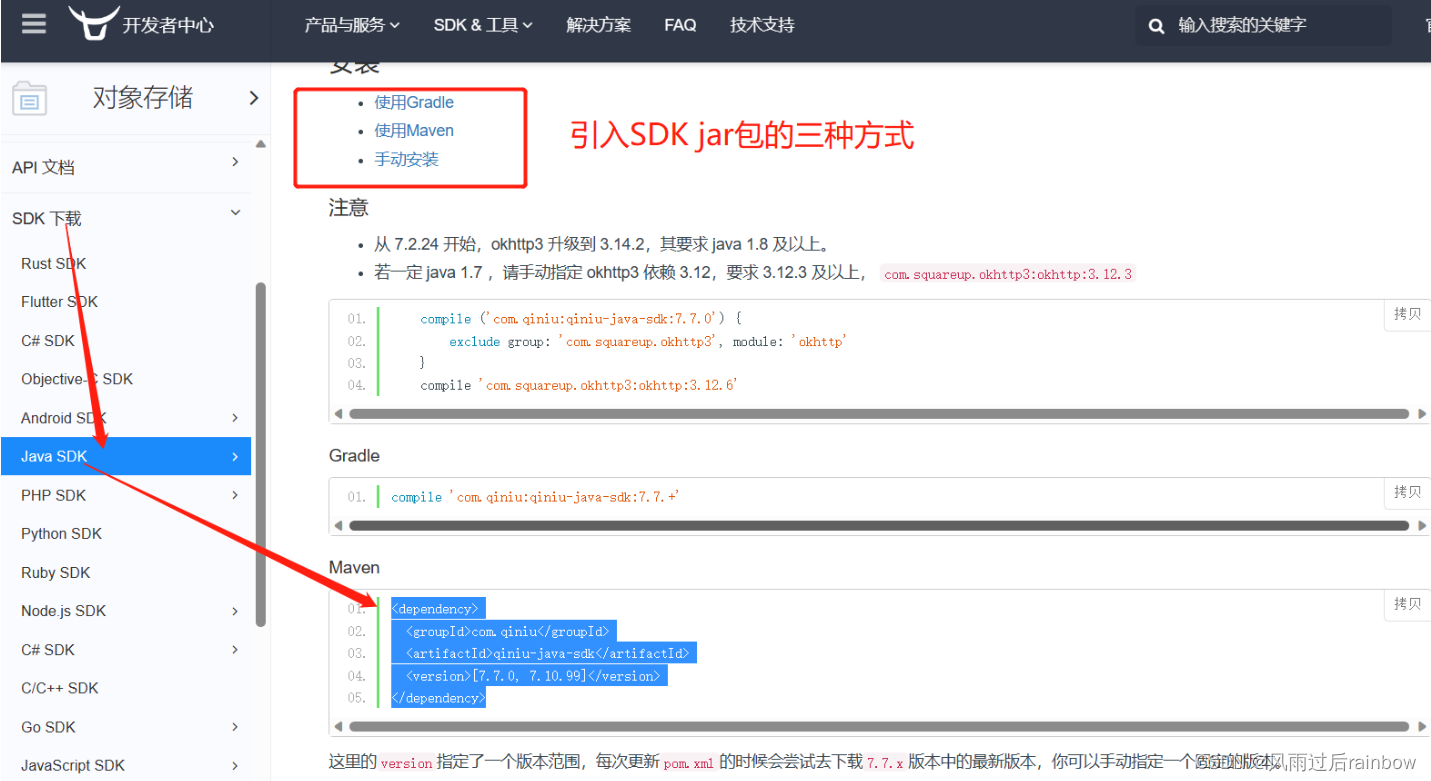Click the artifactId qiniu-java-sdk line
This screenshot has width=1431, height=781.
click(x=548, y=654)
